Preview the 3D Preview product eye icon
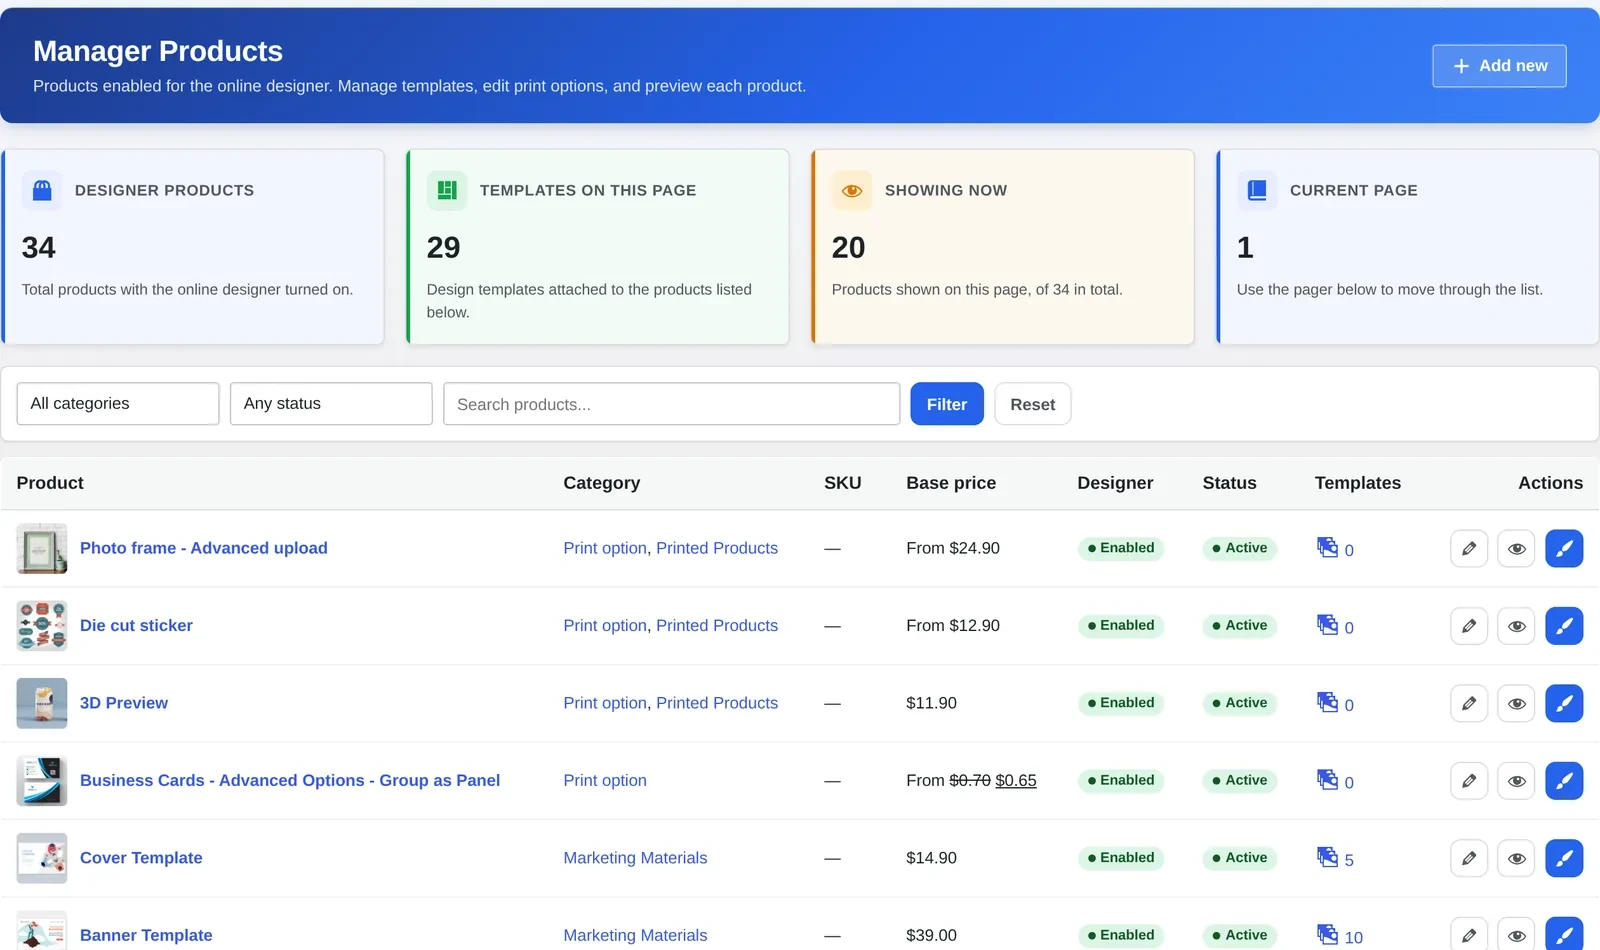This screenshot has height=950, width=1600. tap(1516, 703)
